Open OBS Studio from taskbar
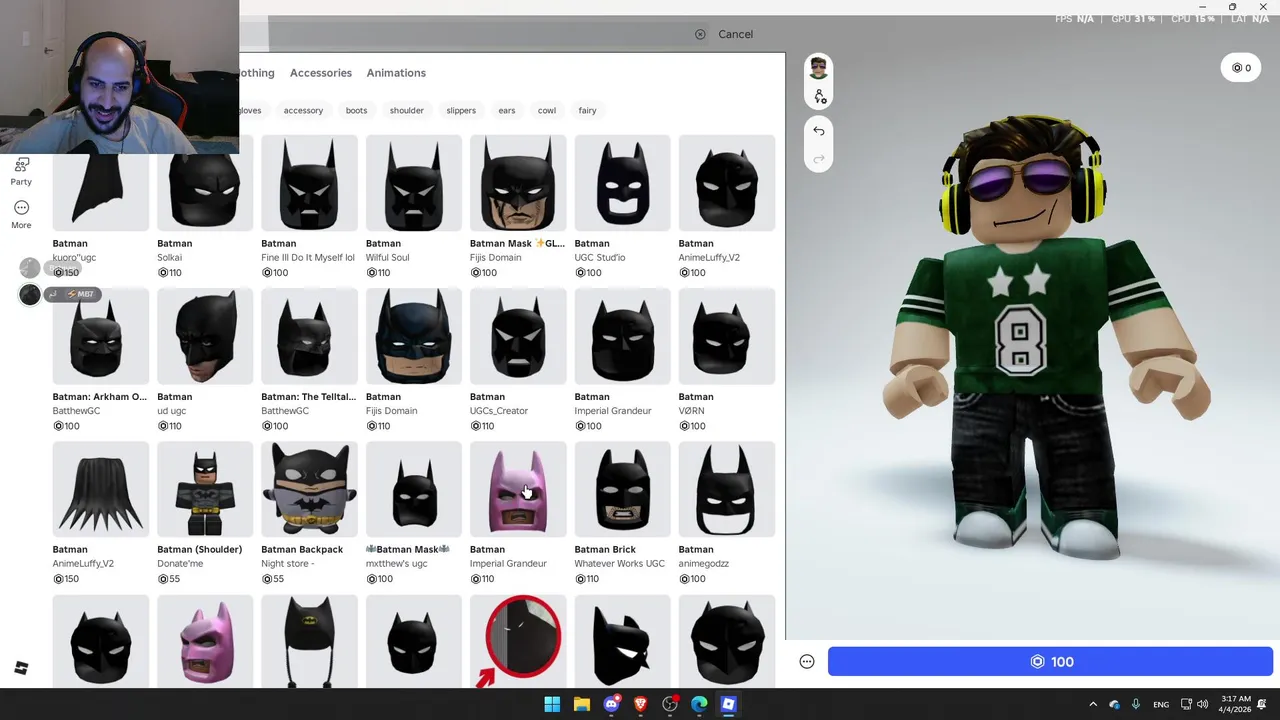This screenshot has height=720, width=1280. [x=670, y=704]
